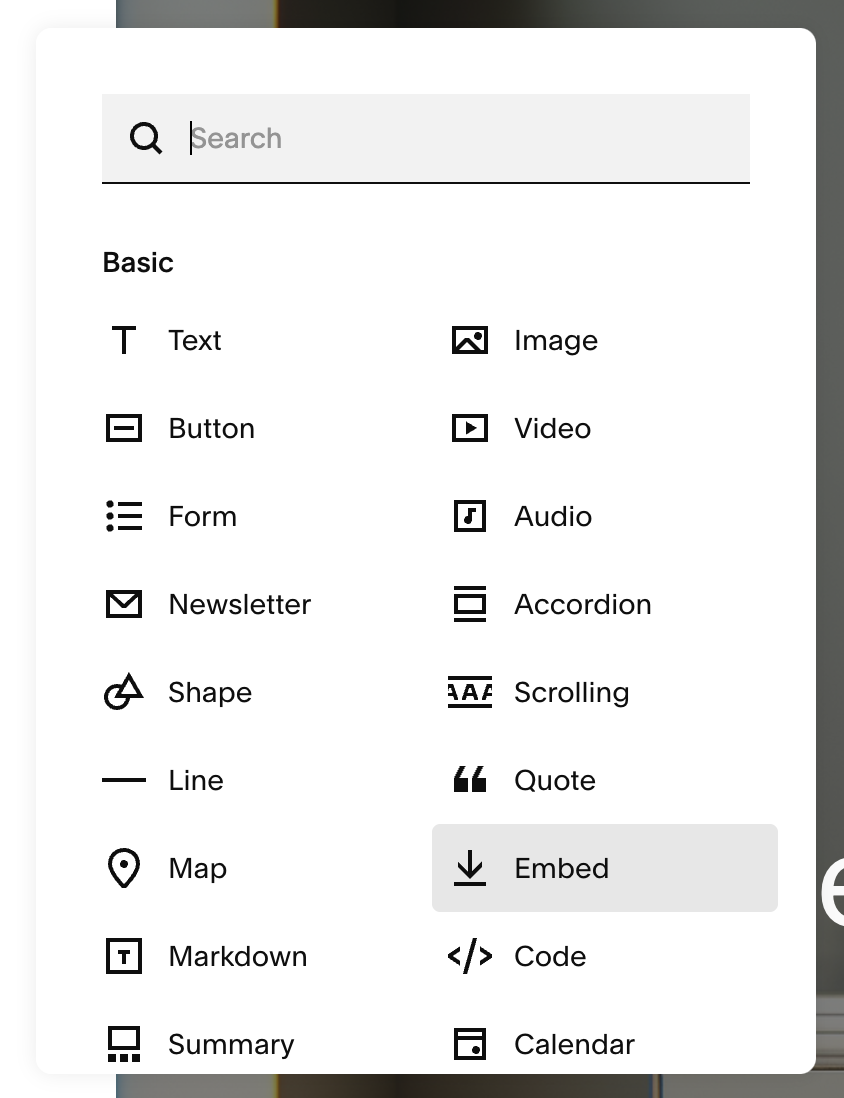Viewport: 844px width, 1098px height.
Task: Select the Image block icon
Action: (x=470, y=341)
